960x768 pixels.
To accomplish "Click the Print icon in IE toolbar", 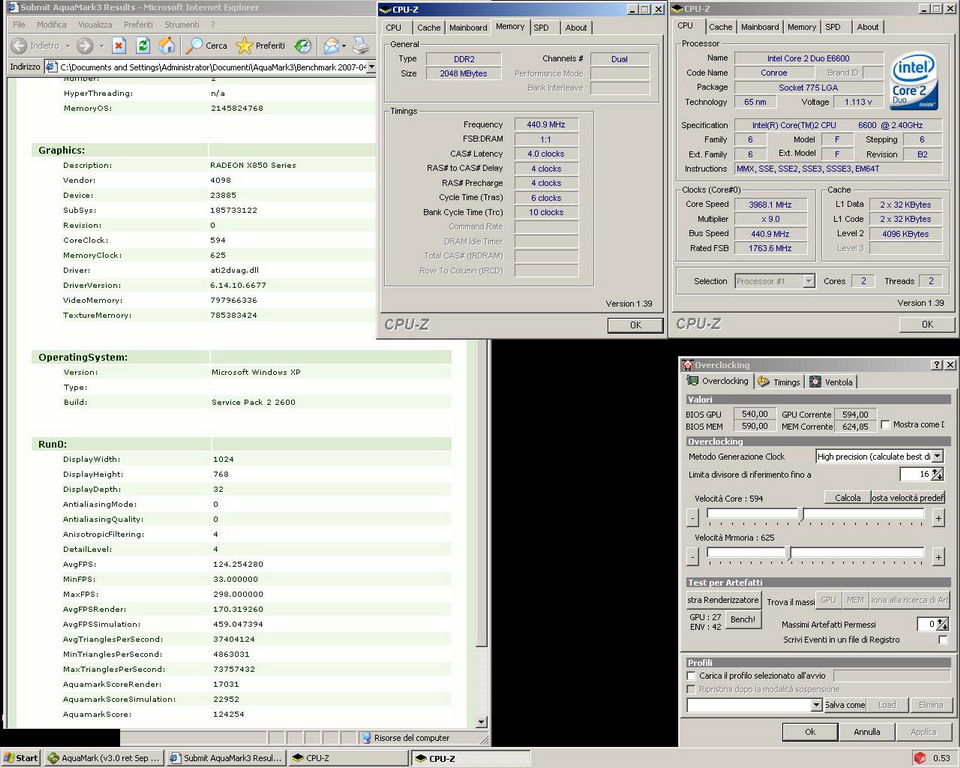I will pos(362,45).
